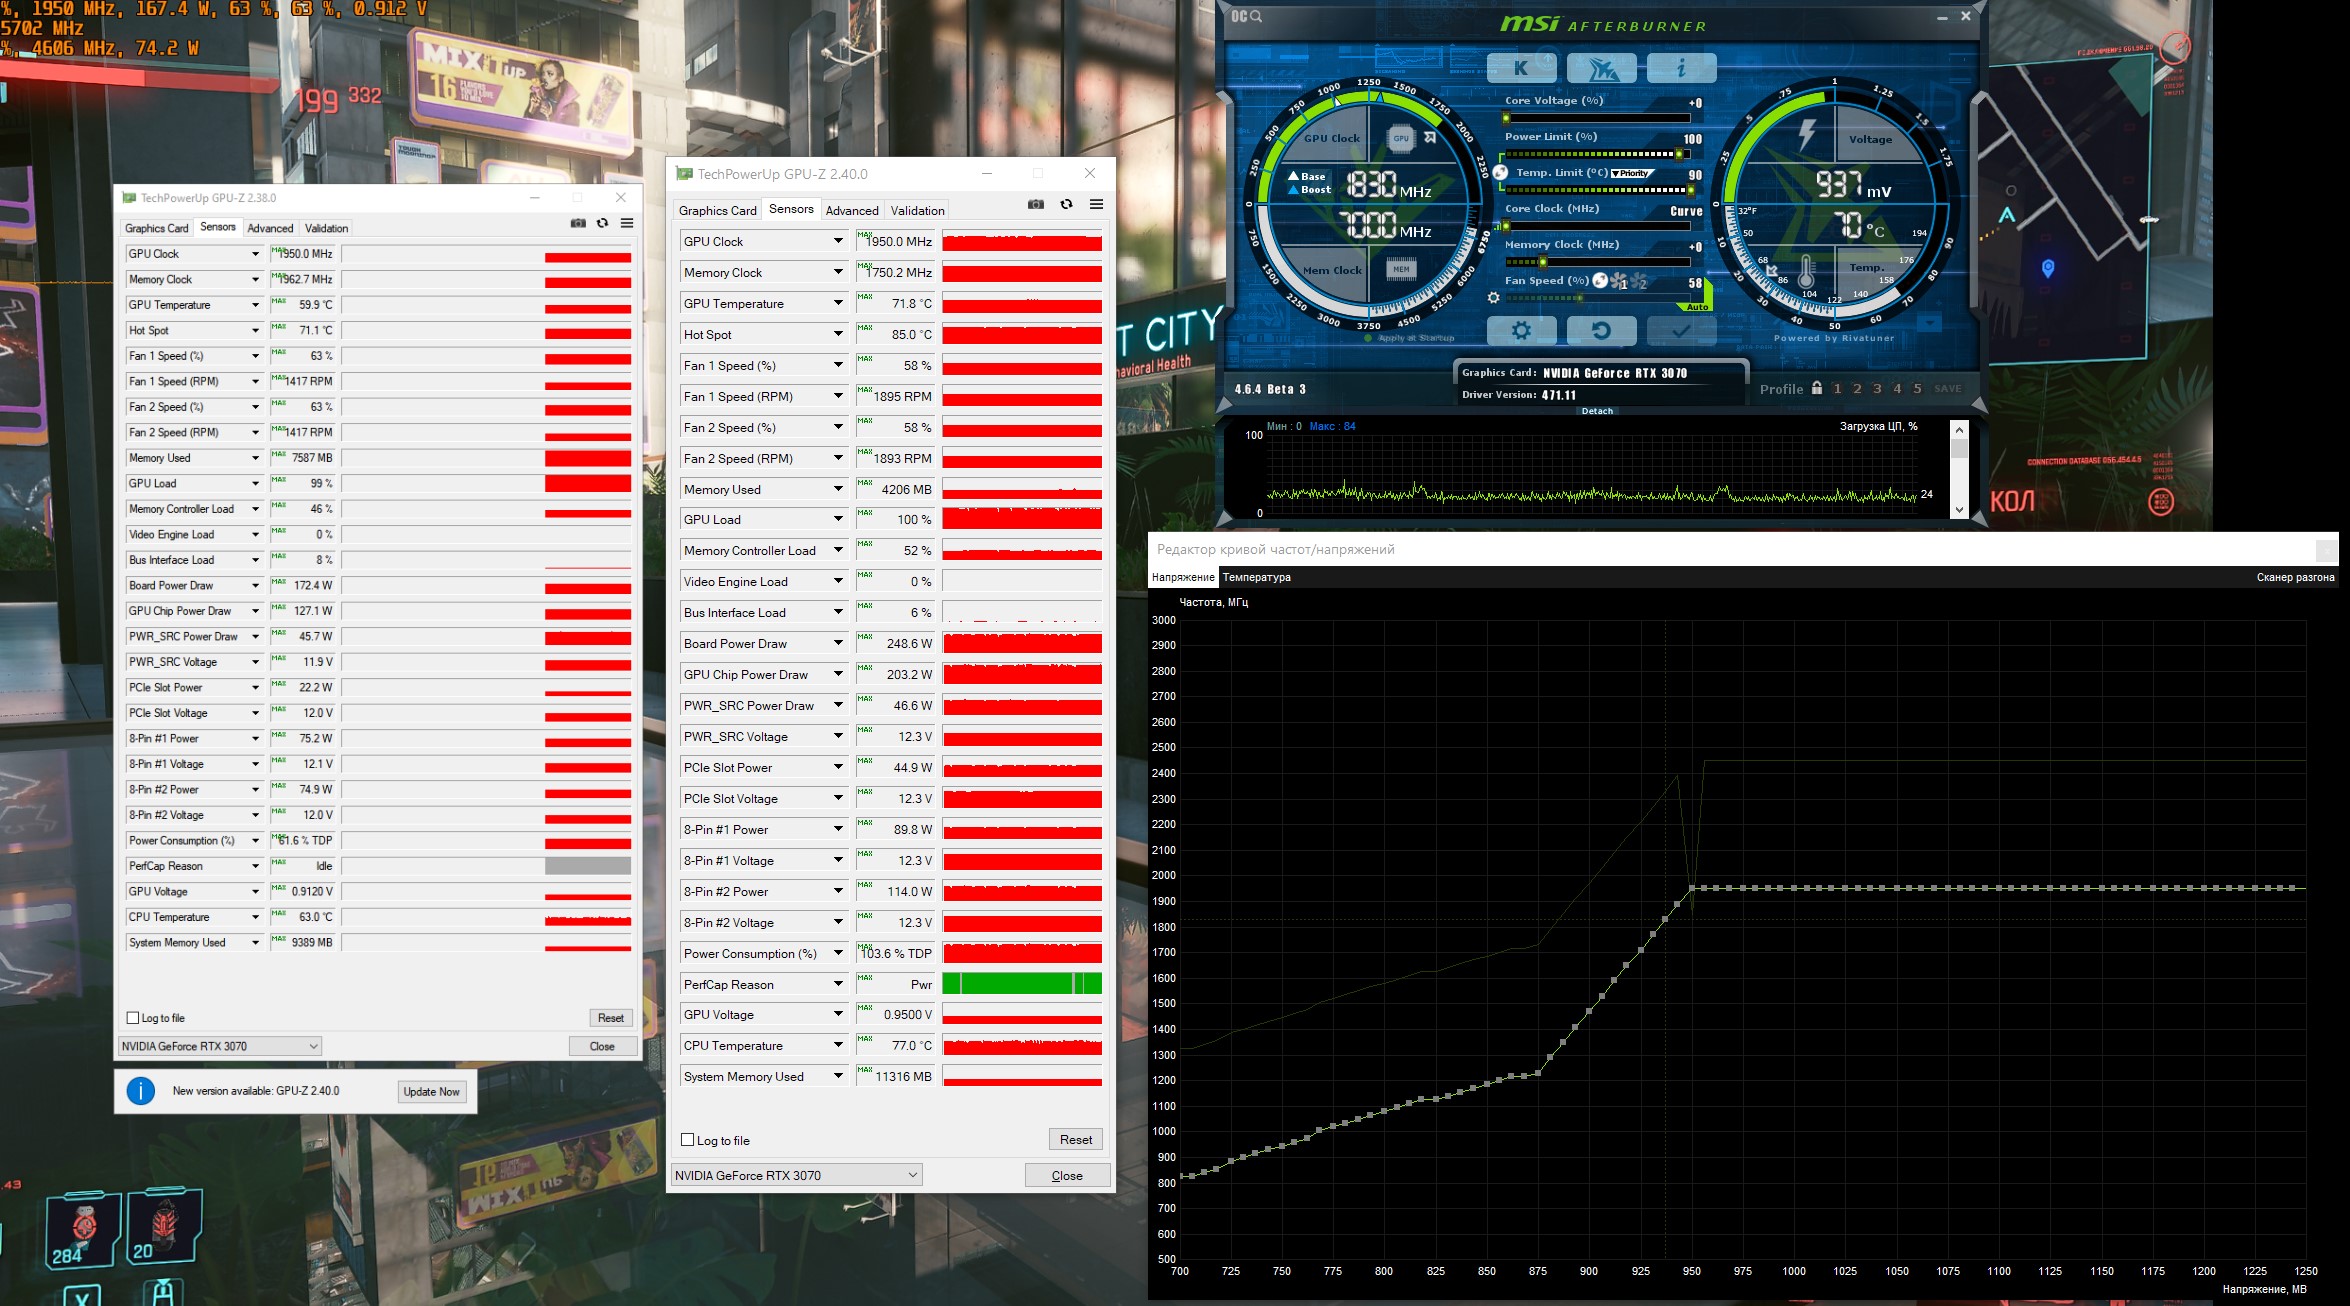Screen dimensions: 2350x1306
Task: Check Log to file in GPU-Z 2.38.0
Action: click(x=133, y=1018)
